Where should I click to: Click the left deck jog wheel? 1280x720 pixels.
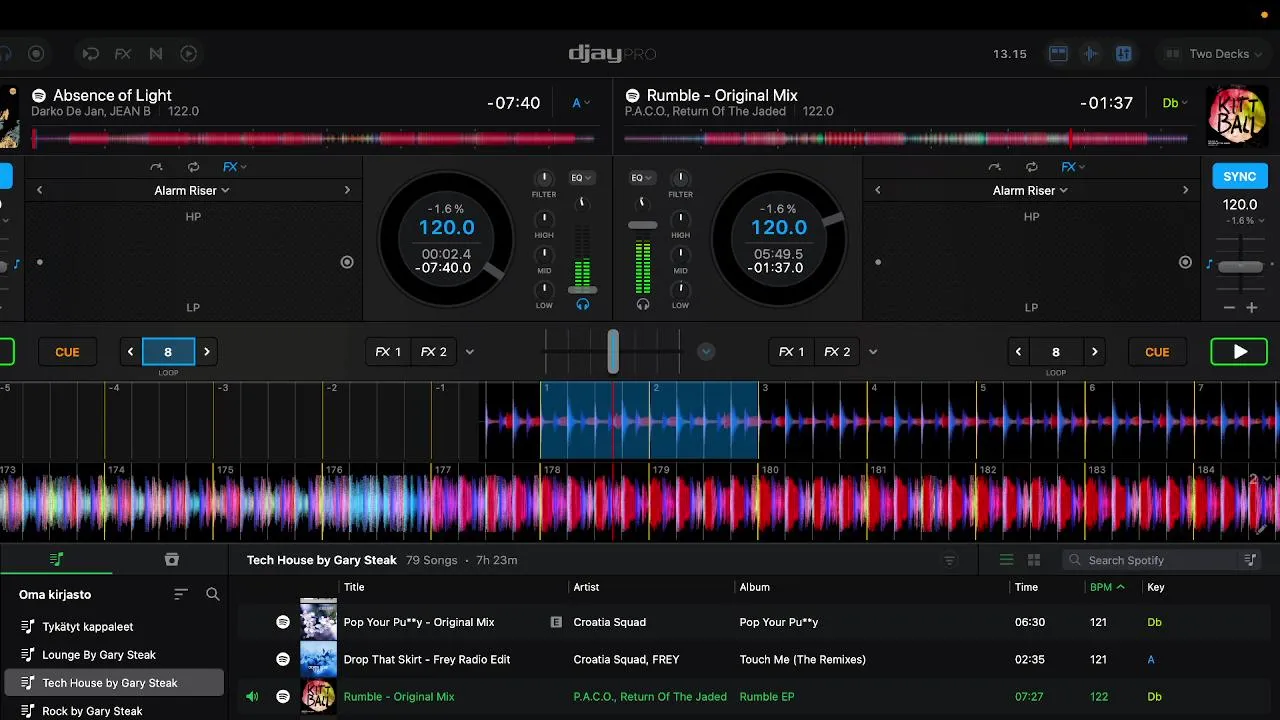(x=446, y=239)
